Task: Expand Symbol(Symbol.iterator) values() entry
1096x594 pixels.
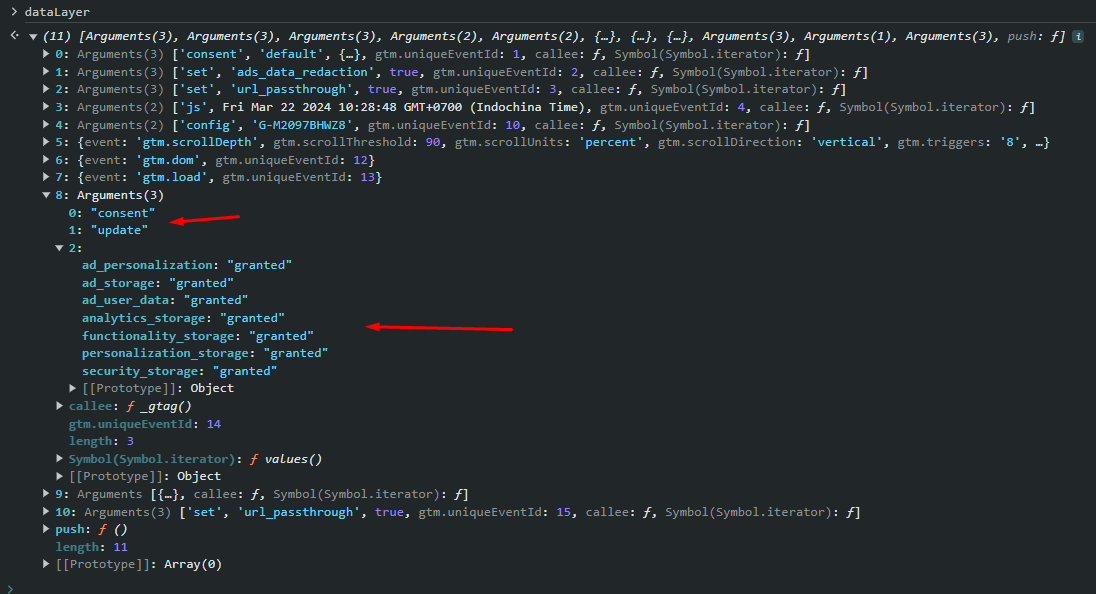Action: tap(59, 459)
